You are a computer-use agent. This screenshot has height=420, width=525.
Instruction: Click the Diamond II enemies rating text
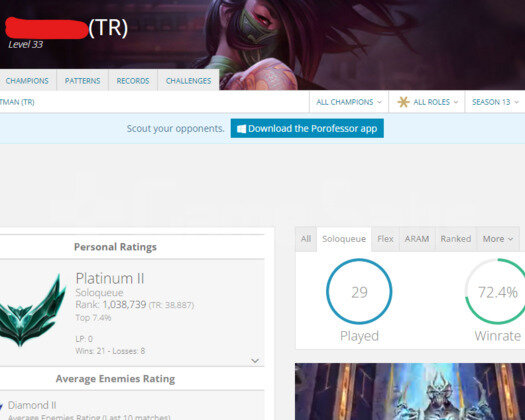pyautogui.click(x=32, y=405)
